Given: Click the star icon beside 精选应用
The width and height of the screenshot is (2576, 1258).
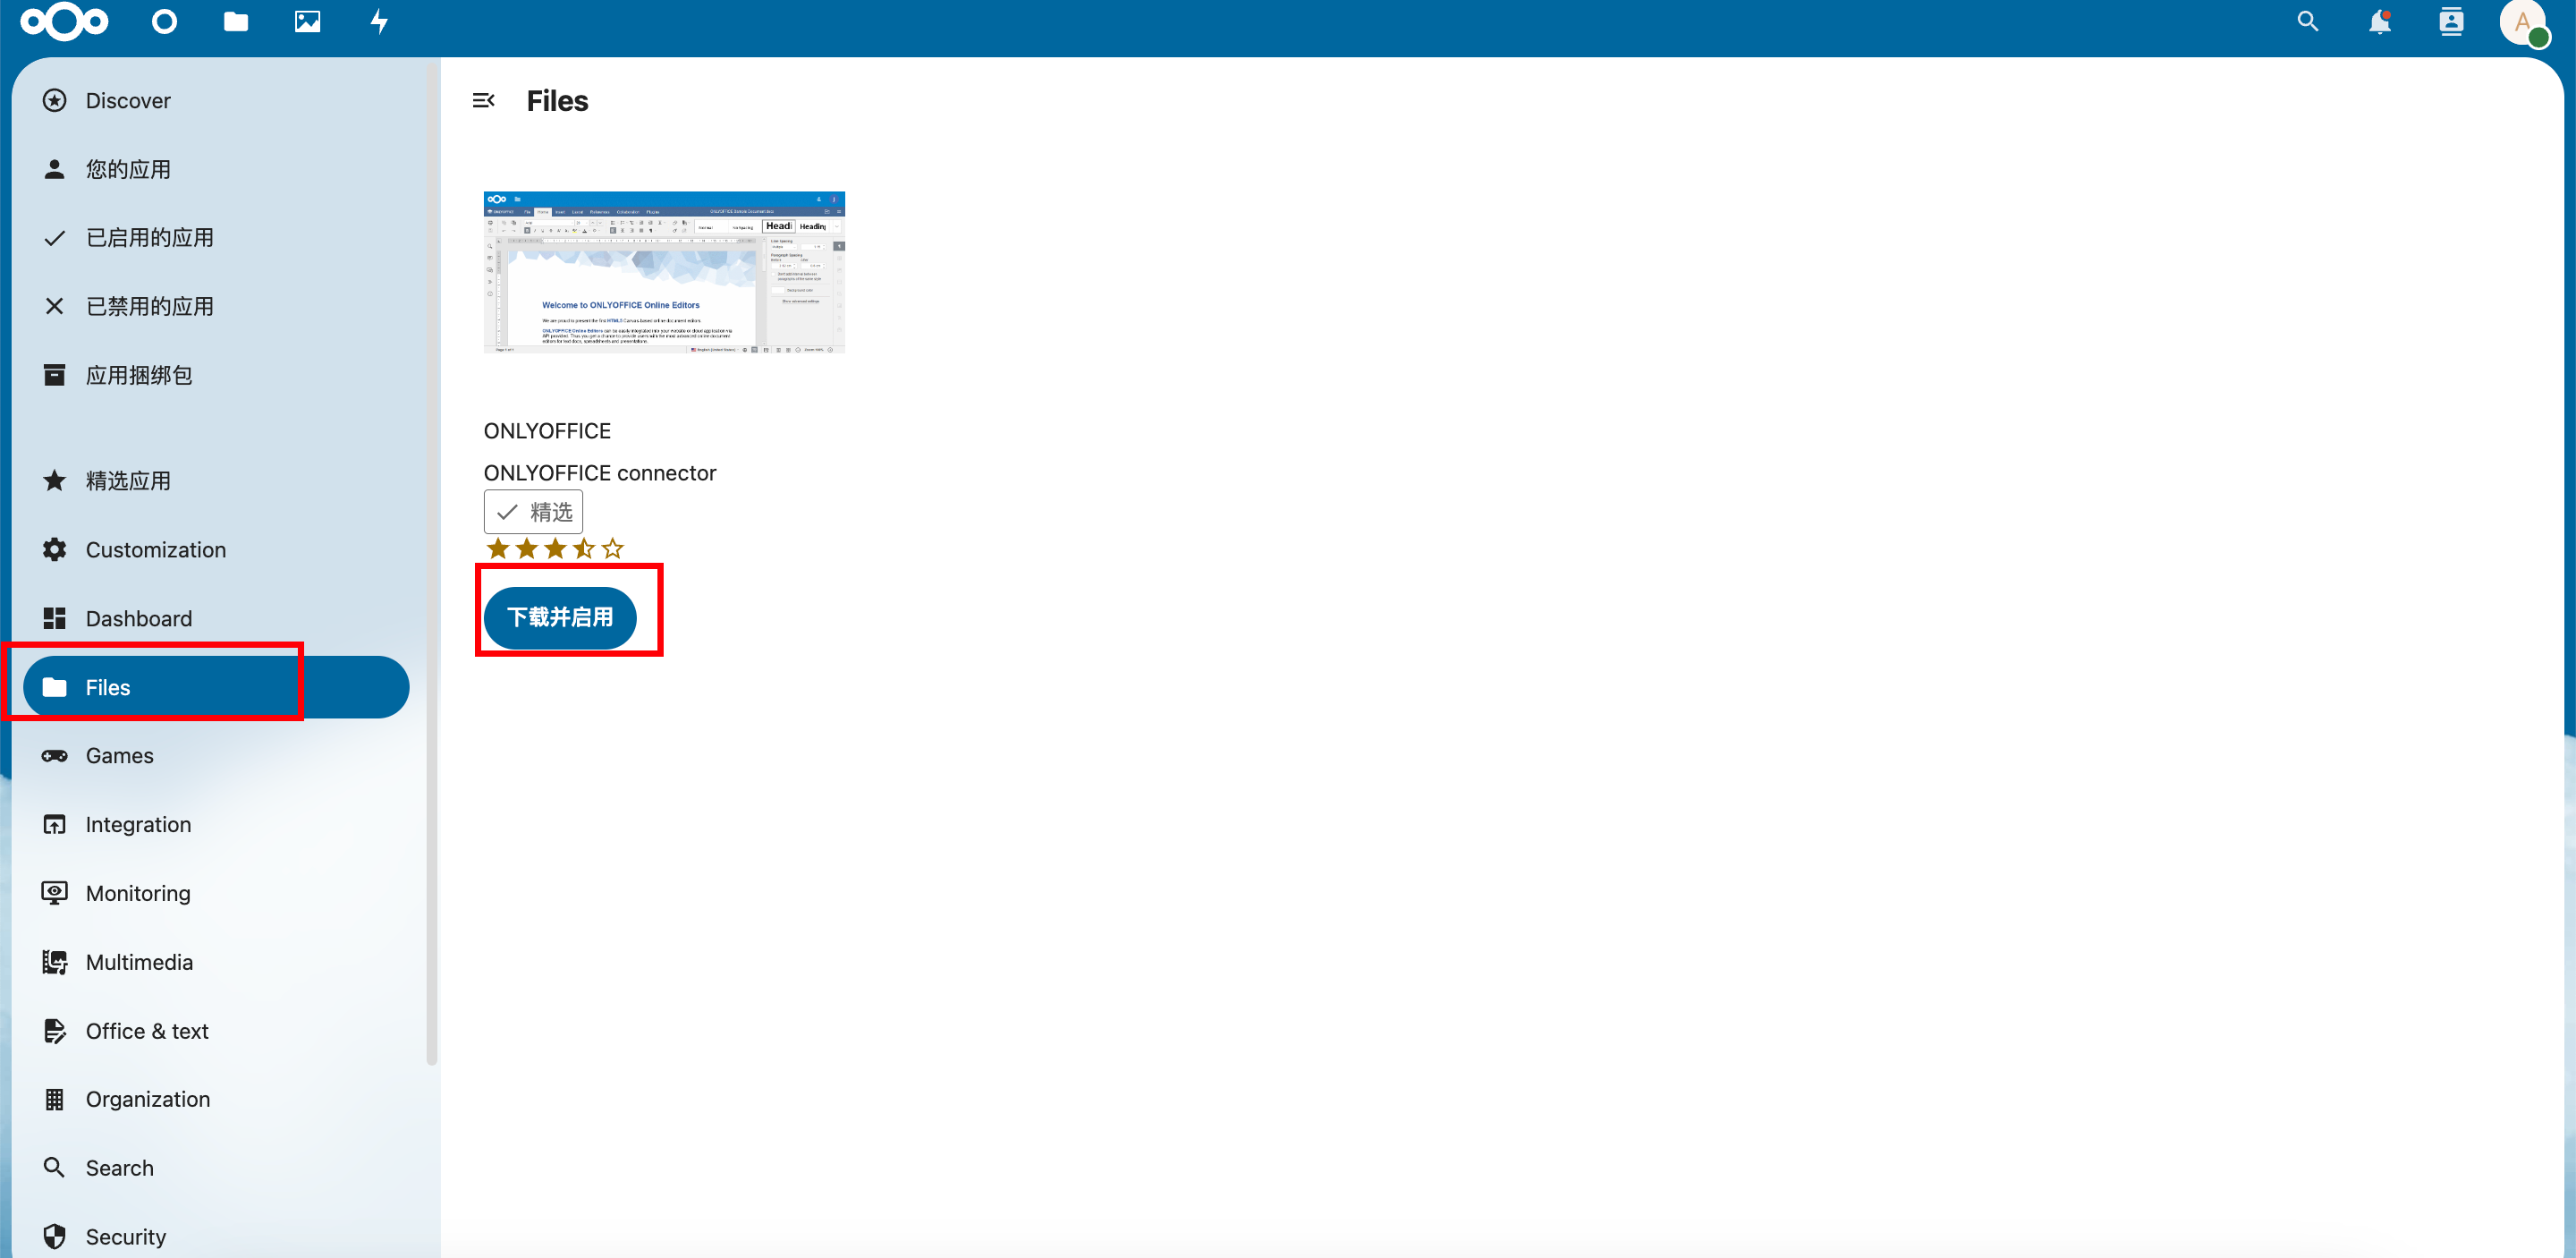Looking at the screenshot, I should (55, 481).
